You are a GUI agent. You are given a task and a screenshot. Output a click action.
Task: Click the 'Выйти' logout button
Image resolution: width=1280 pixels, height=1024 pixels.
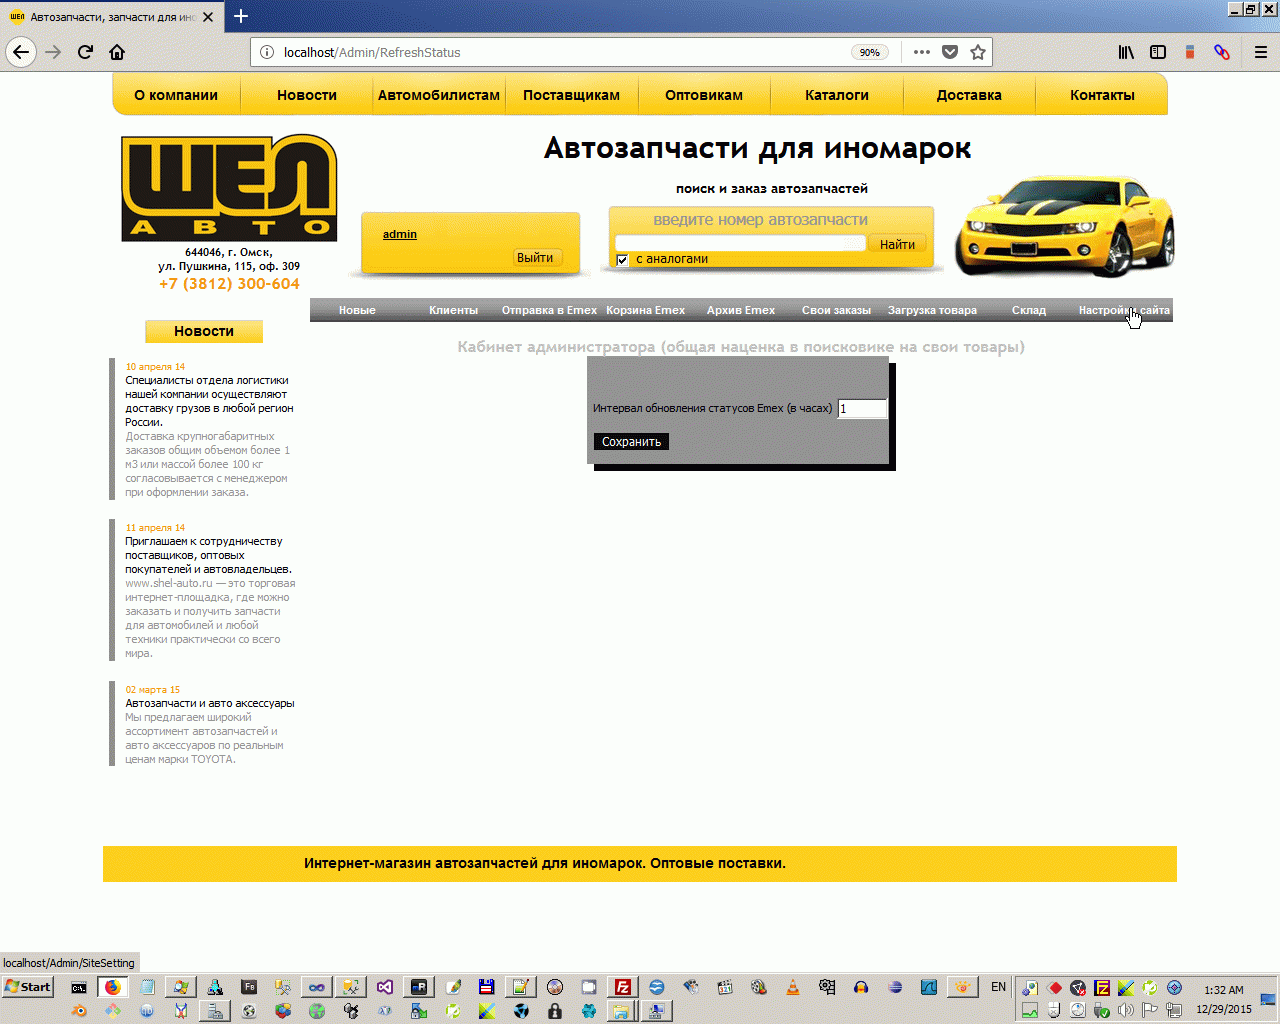click(537, 257)
